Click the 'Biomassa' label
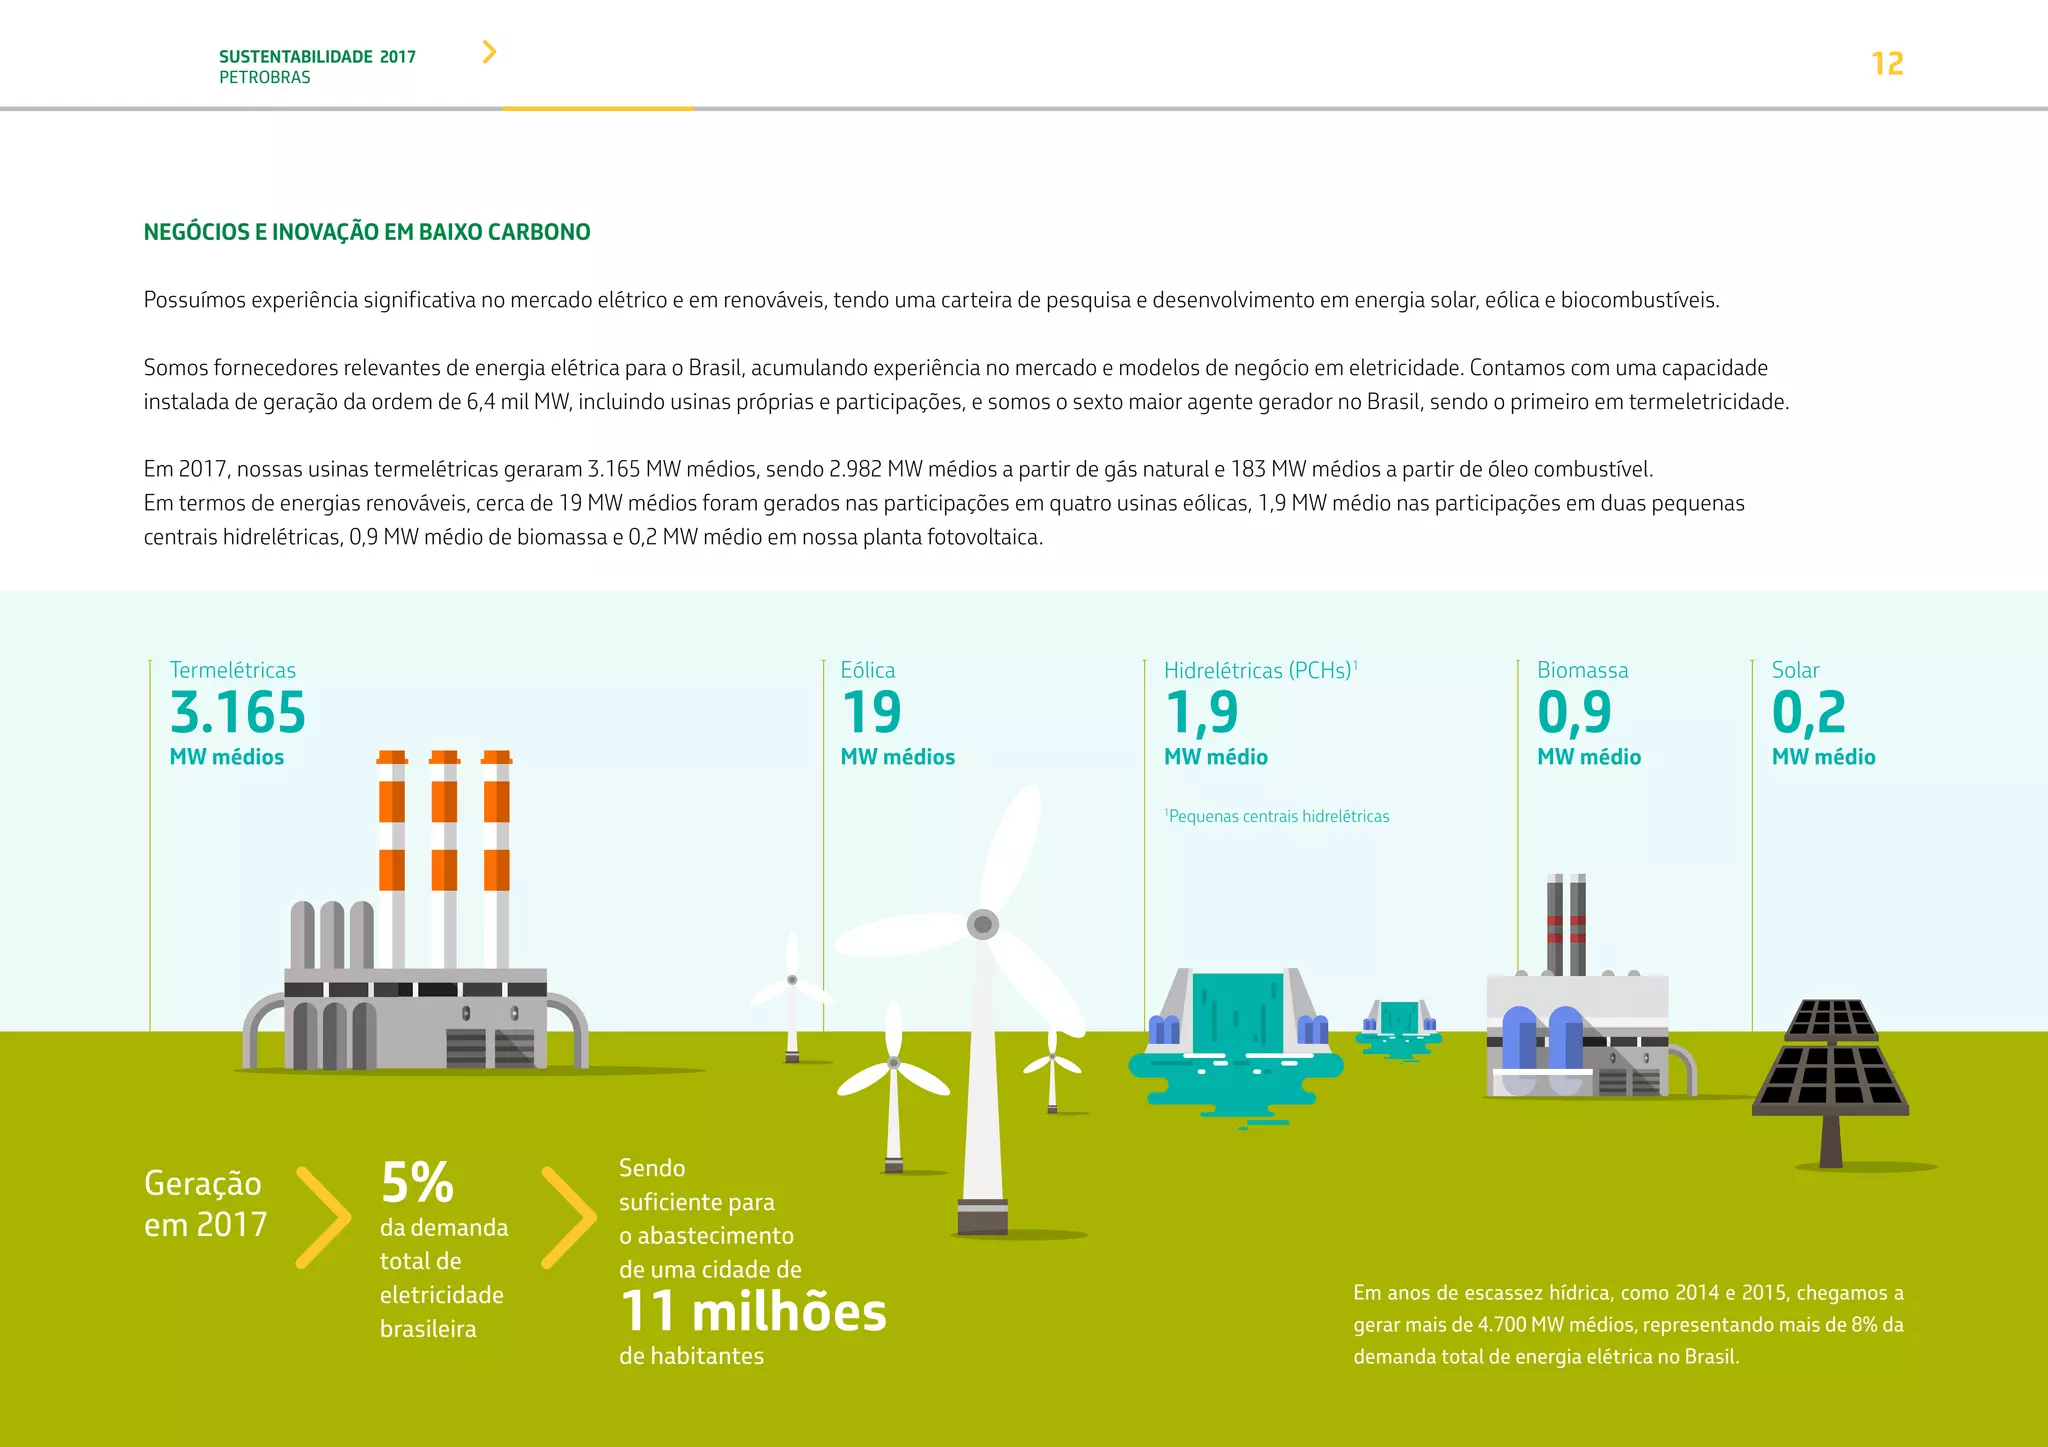This screenshot has height=1447, width=2048. tap(1583, 670)
